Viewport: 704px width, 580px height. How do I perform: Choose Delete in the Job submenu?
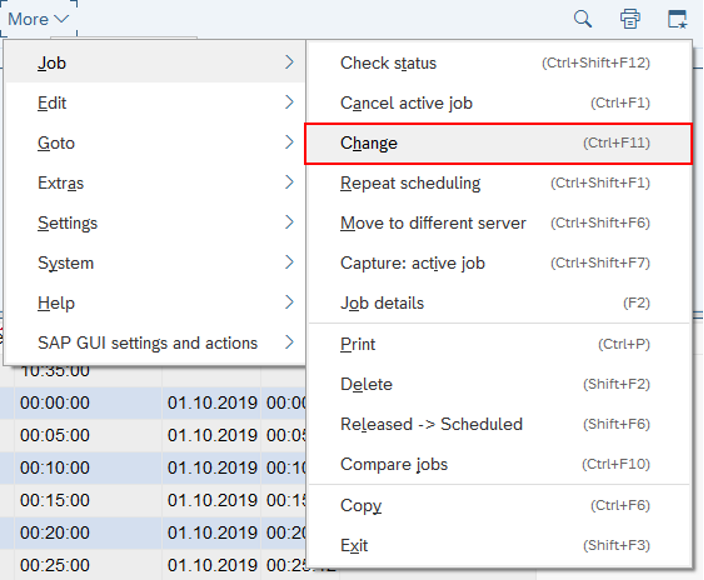(x=499, y=384)
